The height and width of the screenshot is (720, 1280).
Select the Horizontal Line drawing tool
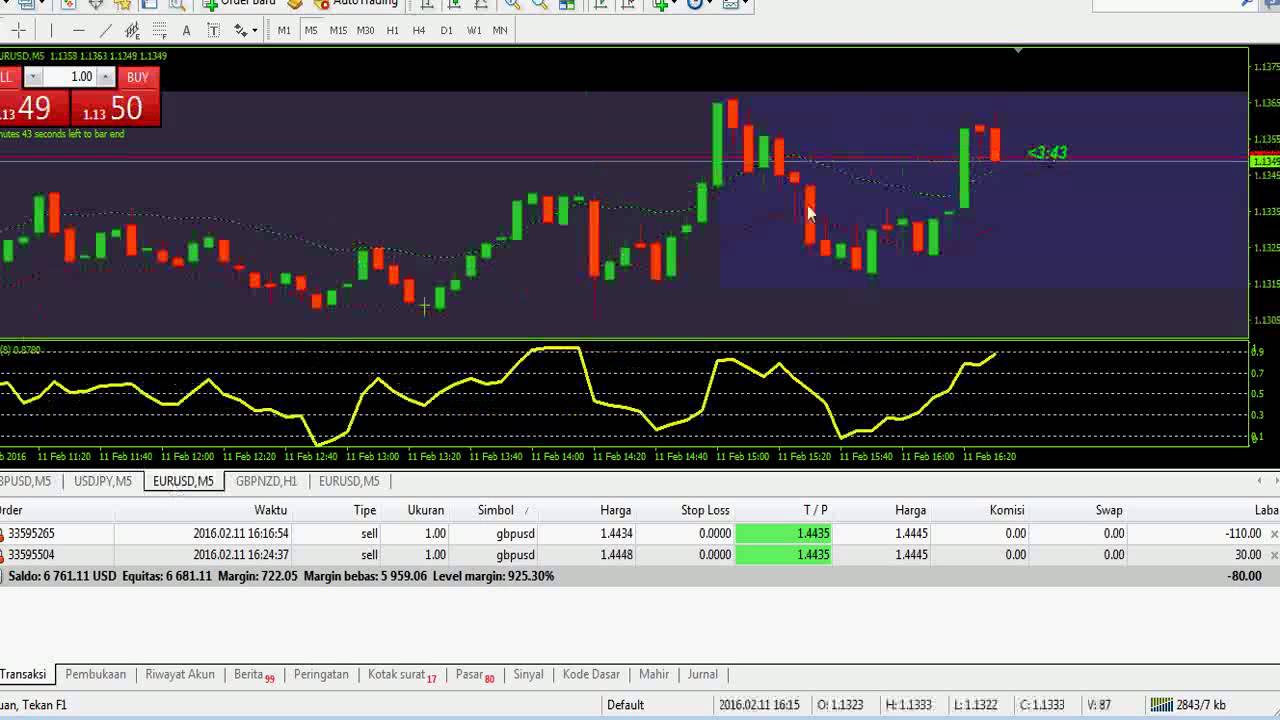pyautogui.click(x=79, y=31)
